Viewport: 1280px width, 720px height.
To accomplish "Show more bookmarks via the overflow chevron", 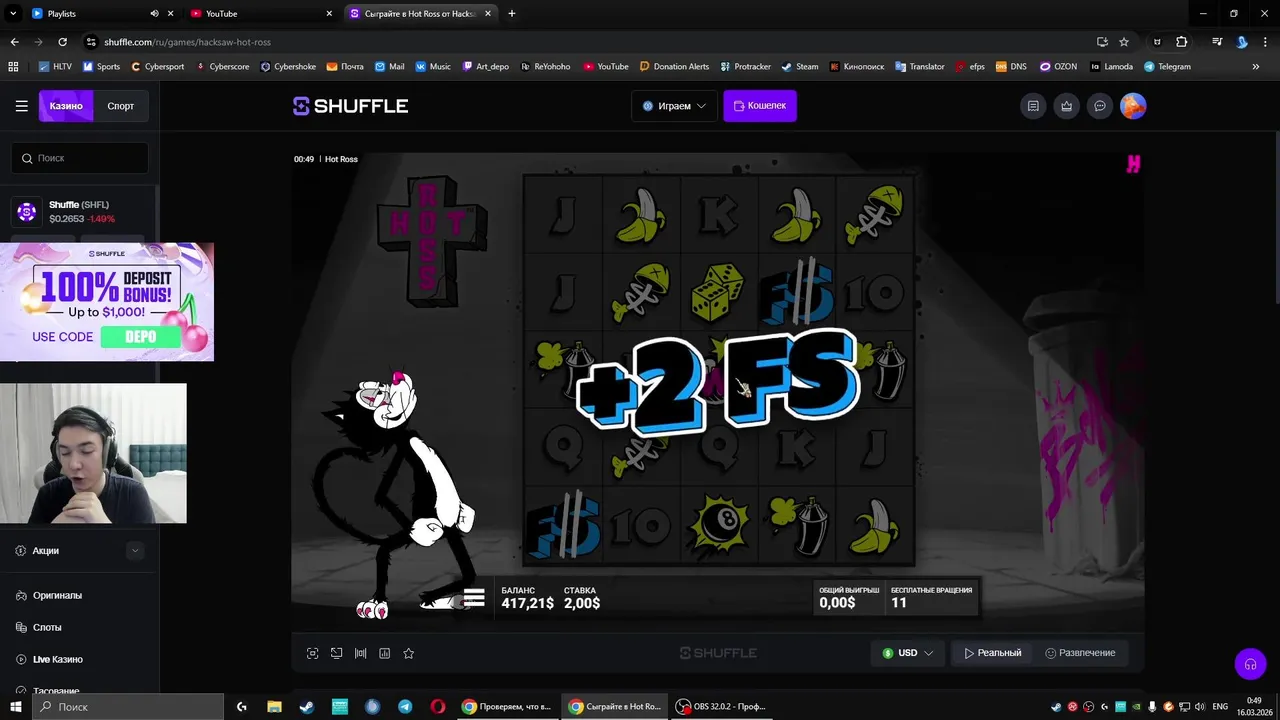I will click(1256, 66).
